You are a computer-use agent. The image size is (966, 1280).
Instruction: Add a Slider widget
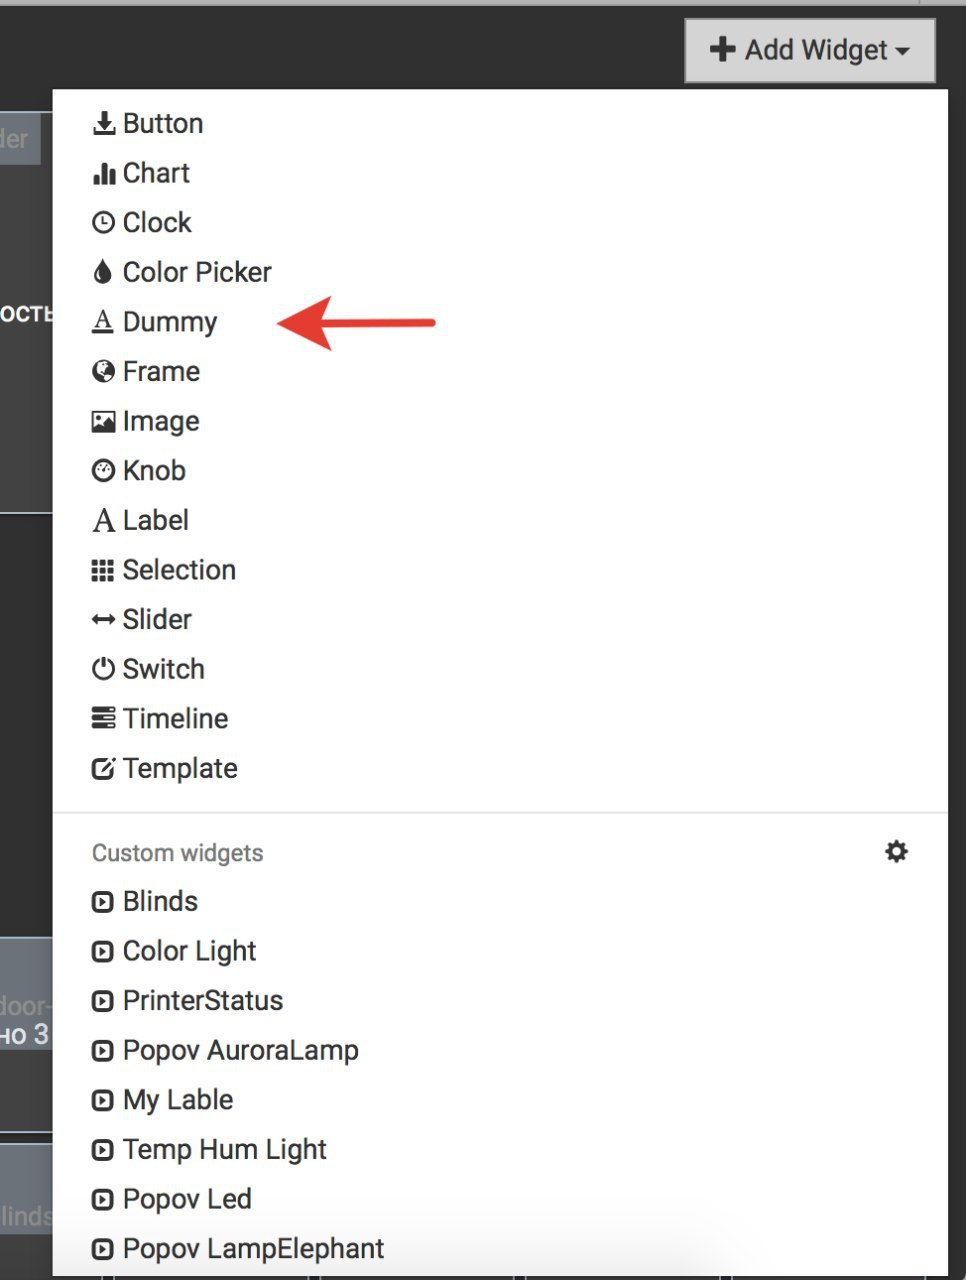coord(500,619)
